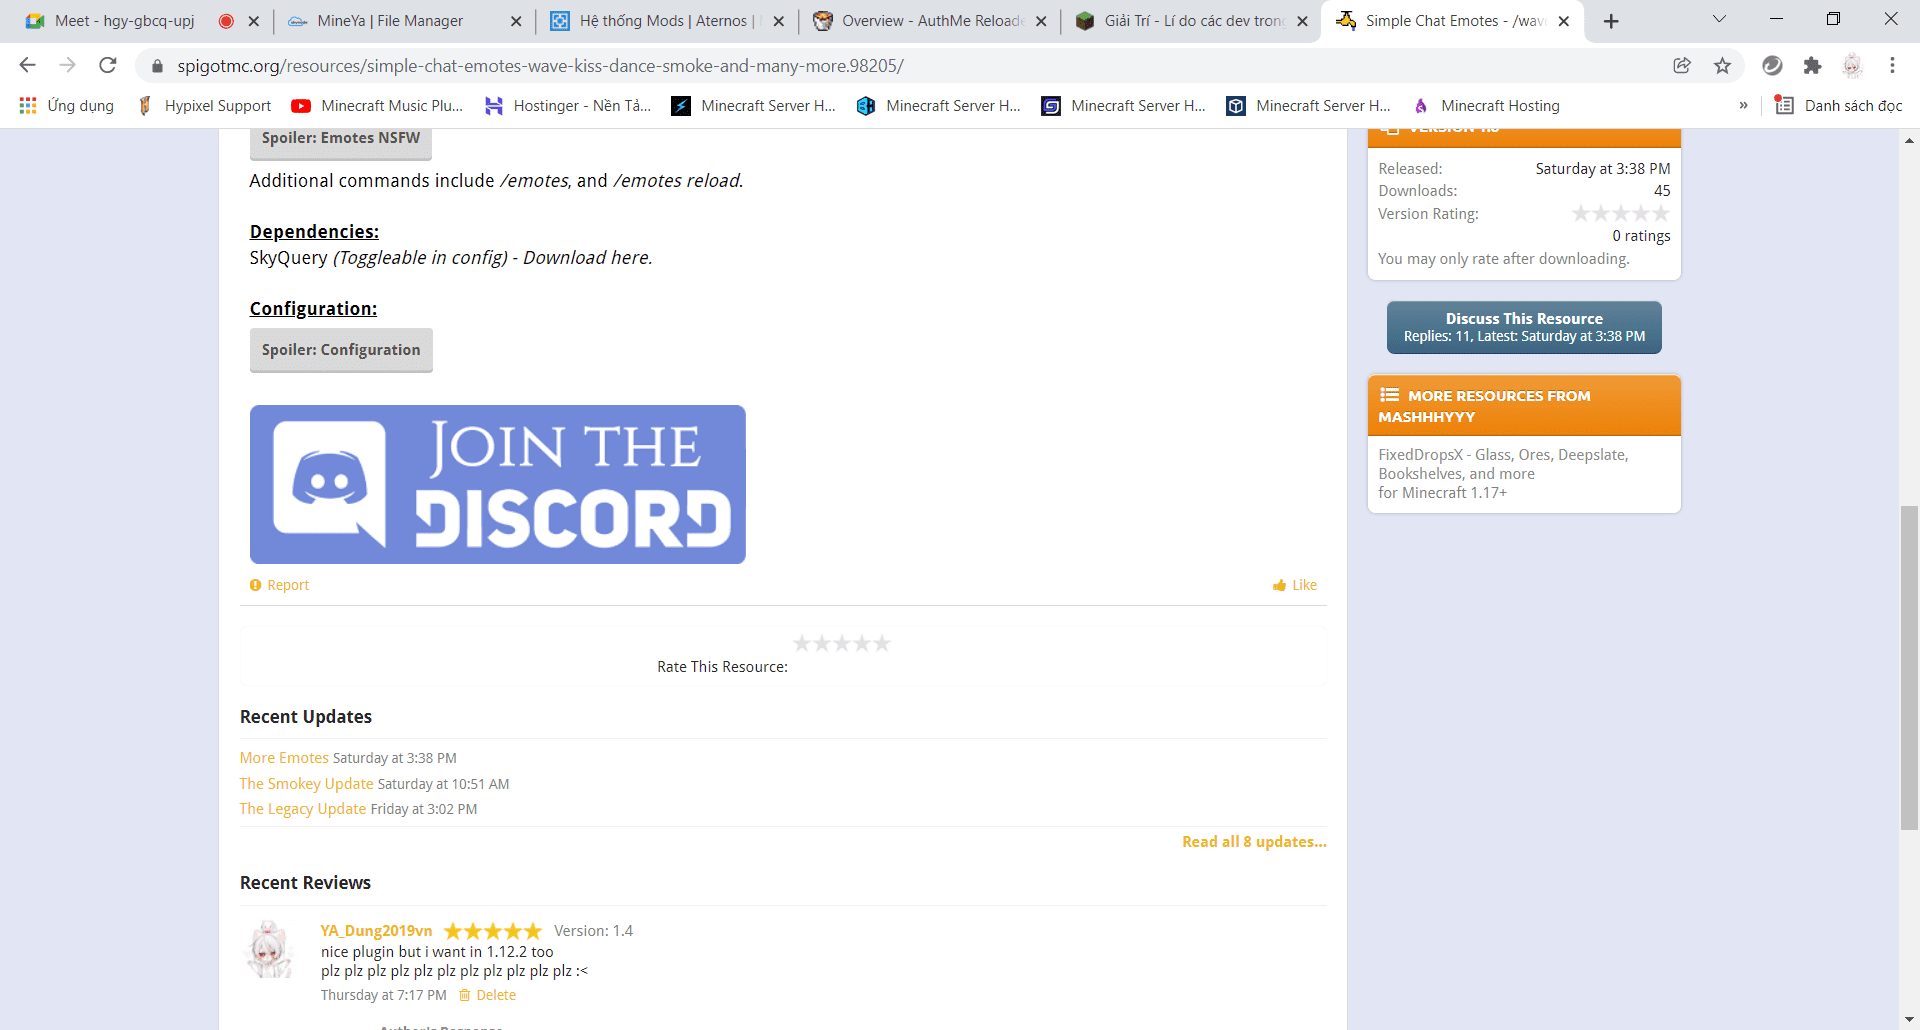Open the Ứng dụng apps shortcut

pyautogui.click(x=66, y=105)
